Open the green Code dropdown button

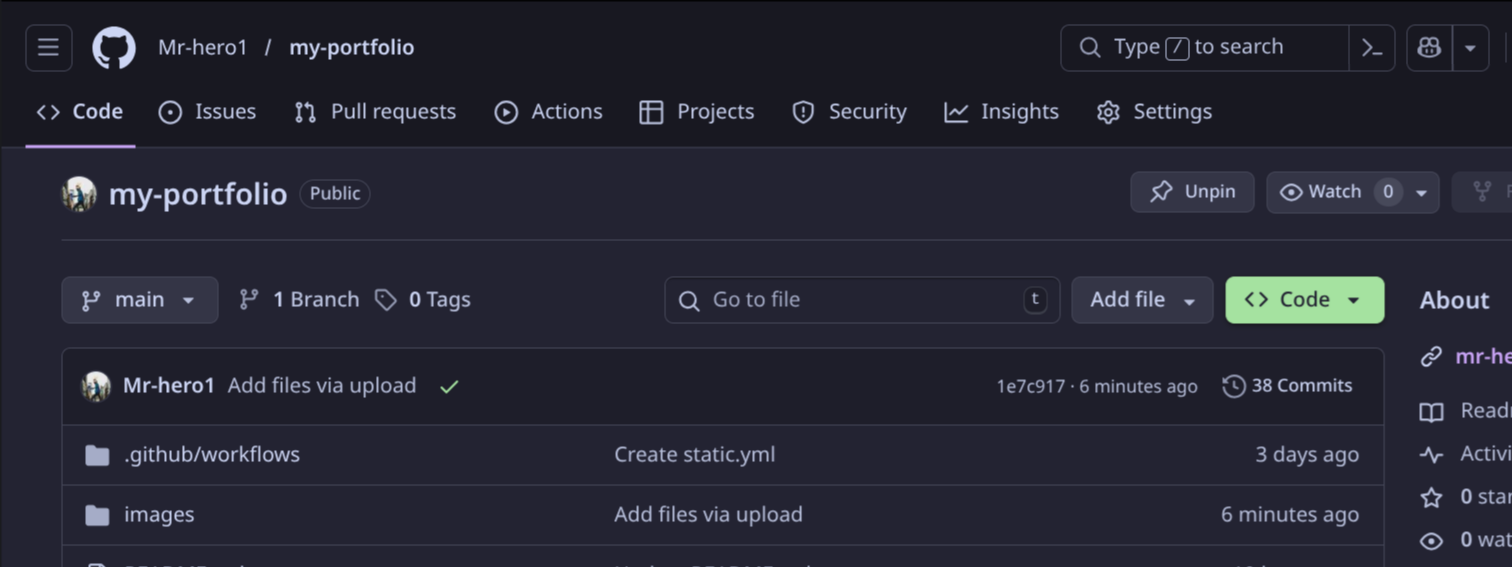[1304, 300]
